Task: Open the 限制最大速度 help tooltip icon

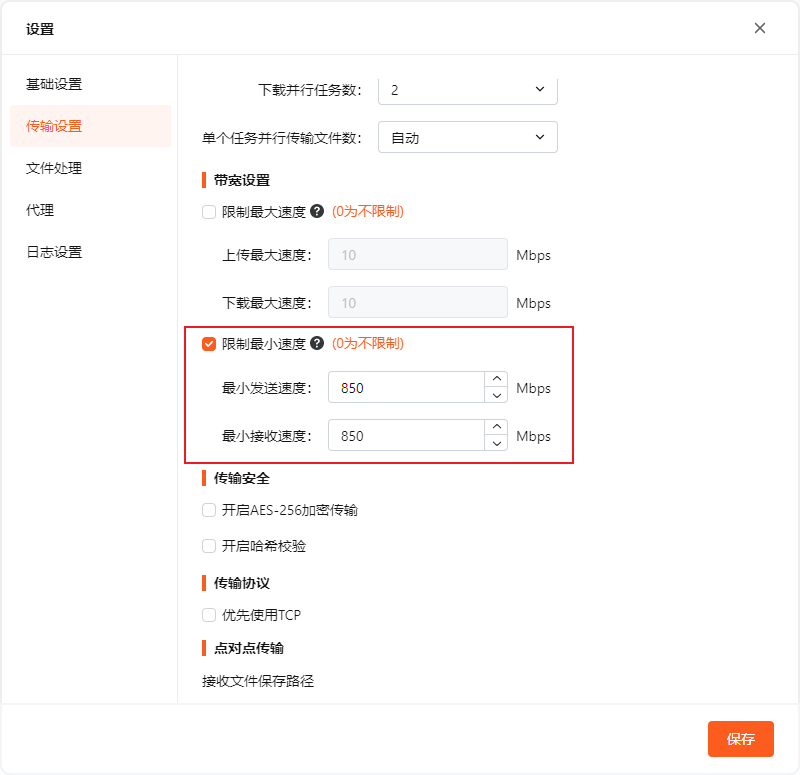Action: click(x=316, y=211)
